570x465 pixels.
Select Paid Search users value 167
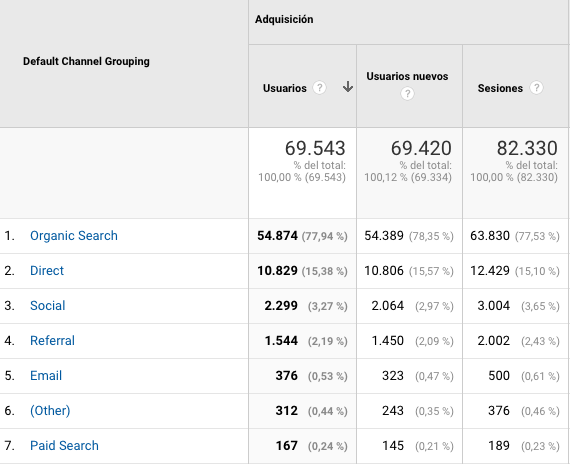pos(286,445)
